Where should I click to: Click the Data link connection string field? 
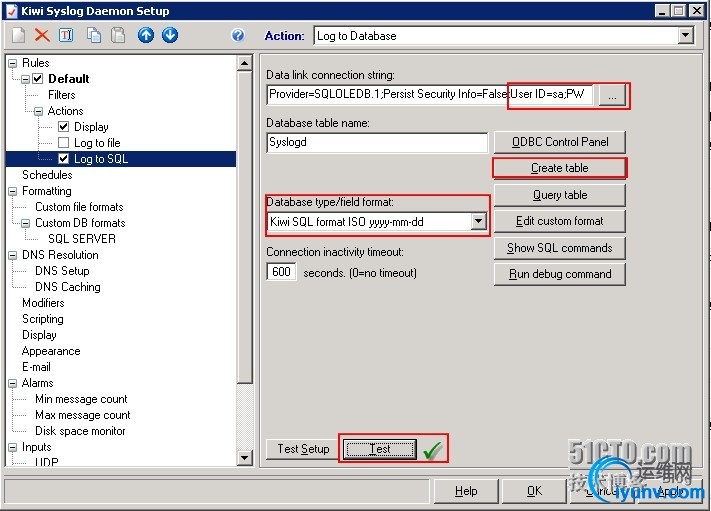pos(429,94)
